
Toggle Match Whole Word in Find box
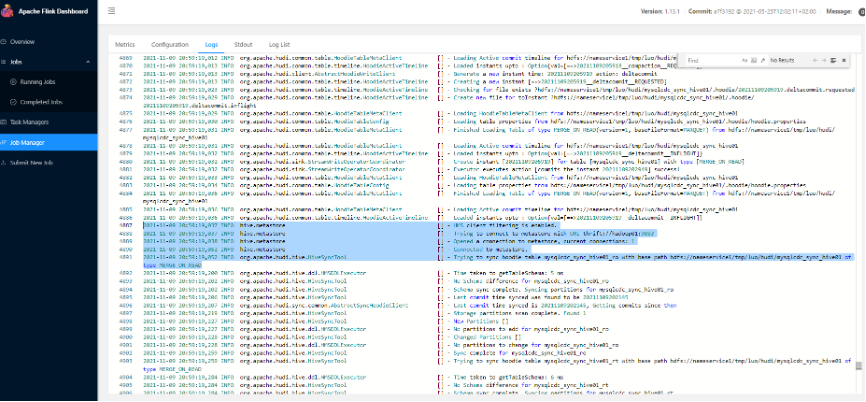pos(754,60)
